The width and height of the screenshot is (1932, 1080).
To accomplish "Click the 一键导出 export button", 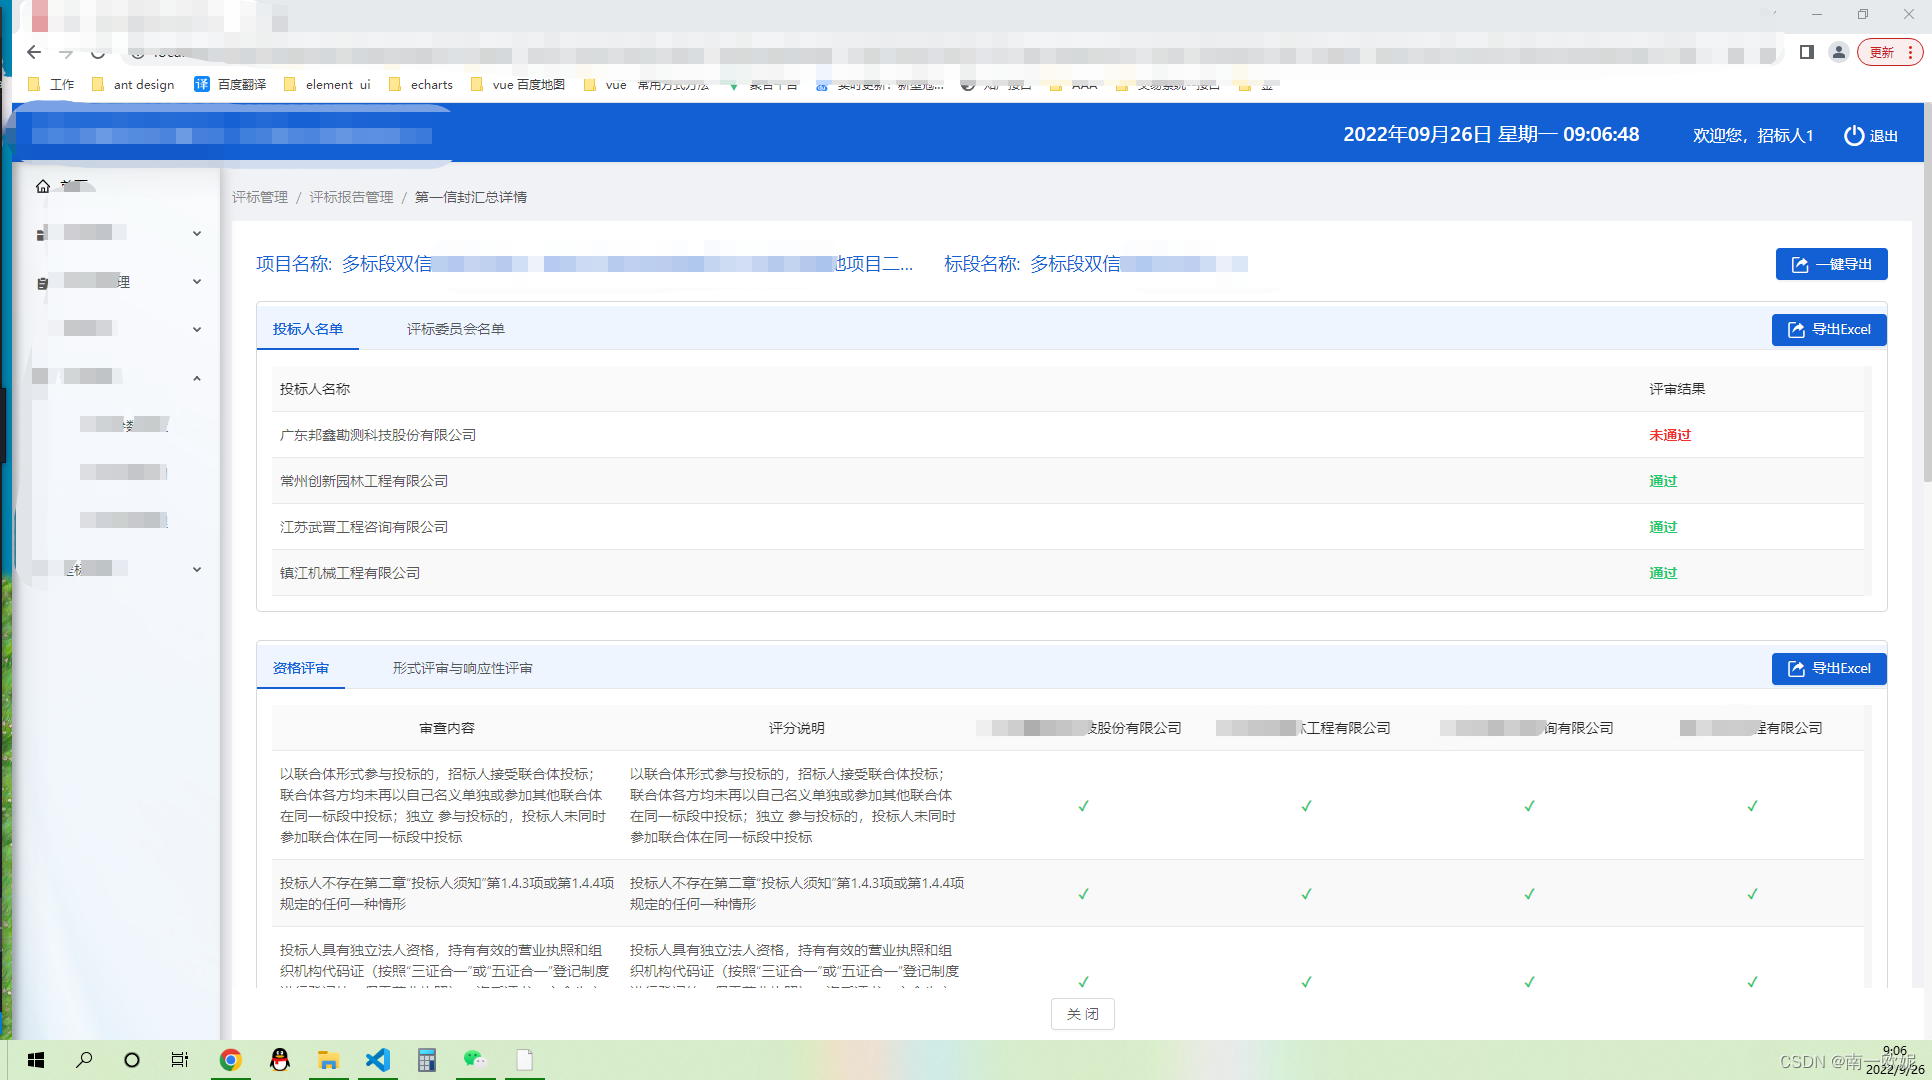I will 1831,264.
